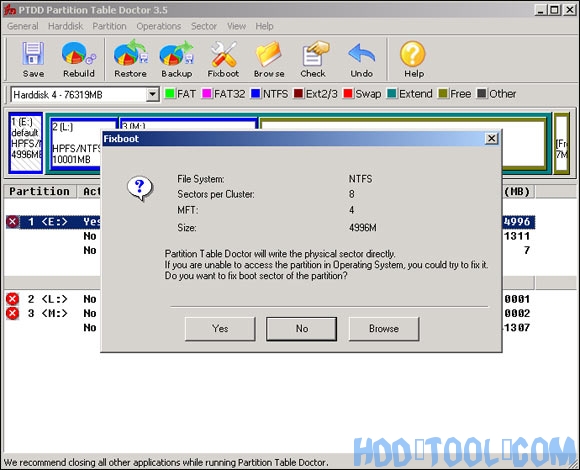Click the 'NTFS' file system value in dialog

[x=361, y=179]
